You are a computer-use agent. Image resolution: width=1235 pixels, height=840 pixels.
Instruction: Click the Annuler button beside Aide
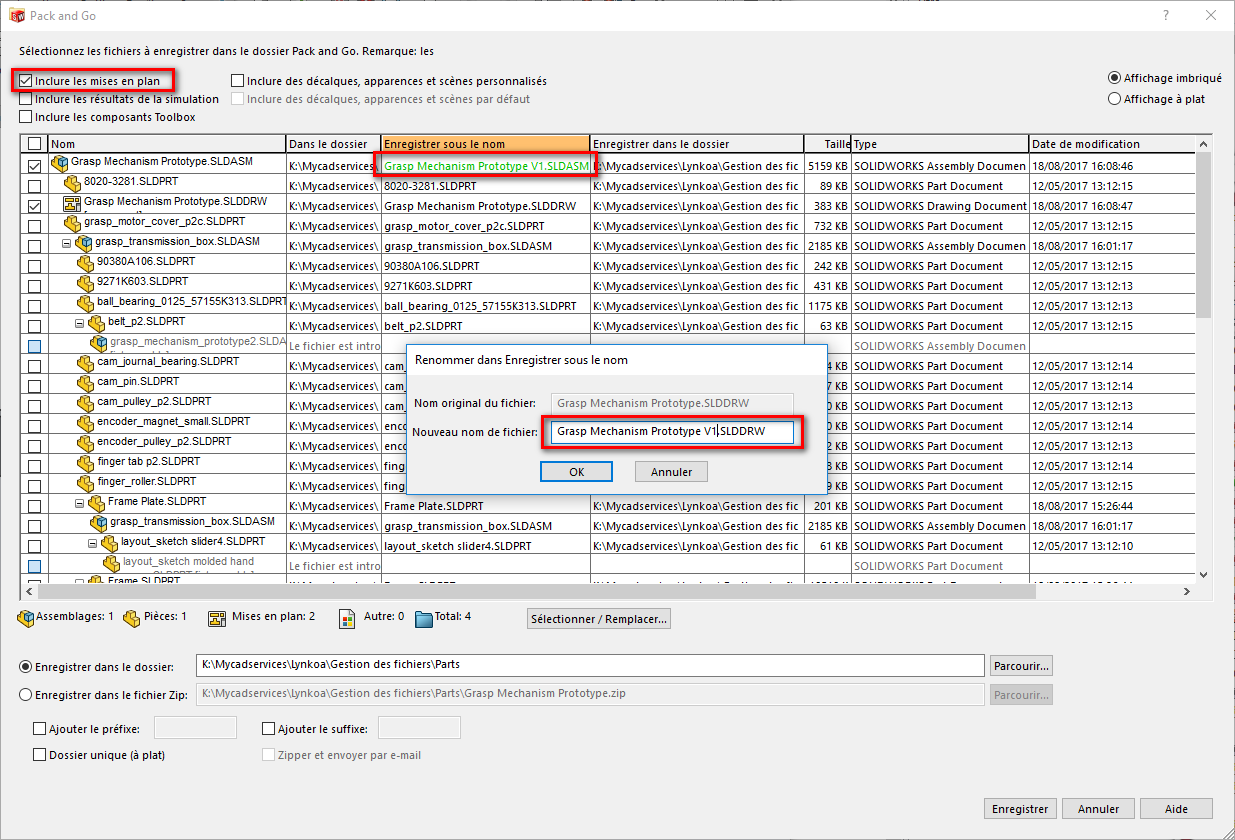click(1098, 809)
